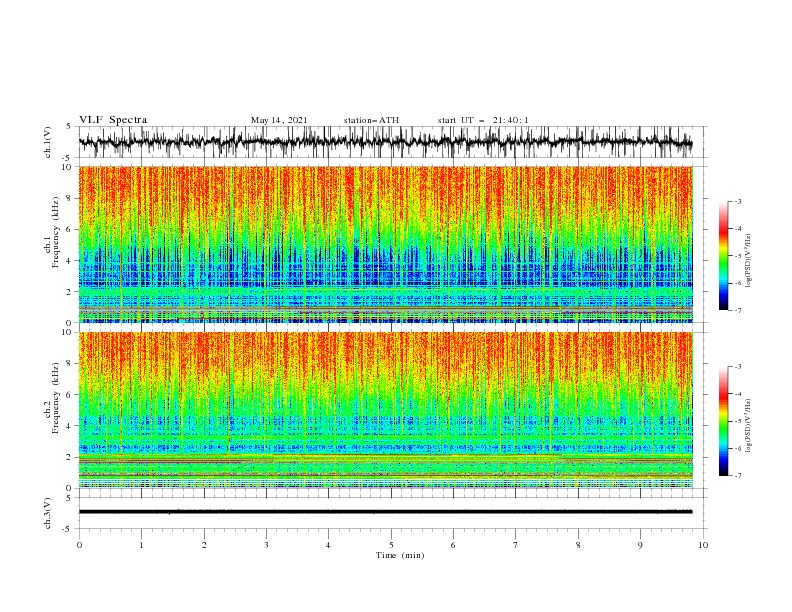
Task: Click the 'start UT = 21:40:1' label
Action: [483, 120]
